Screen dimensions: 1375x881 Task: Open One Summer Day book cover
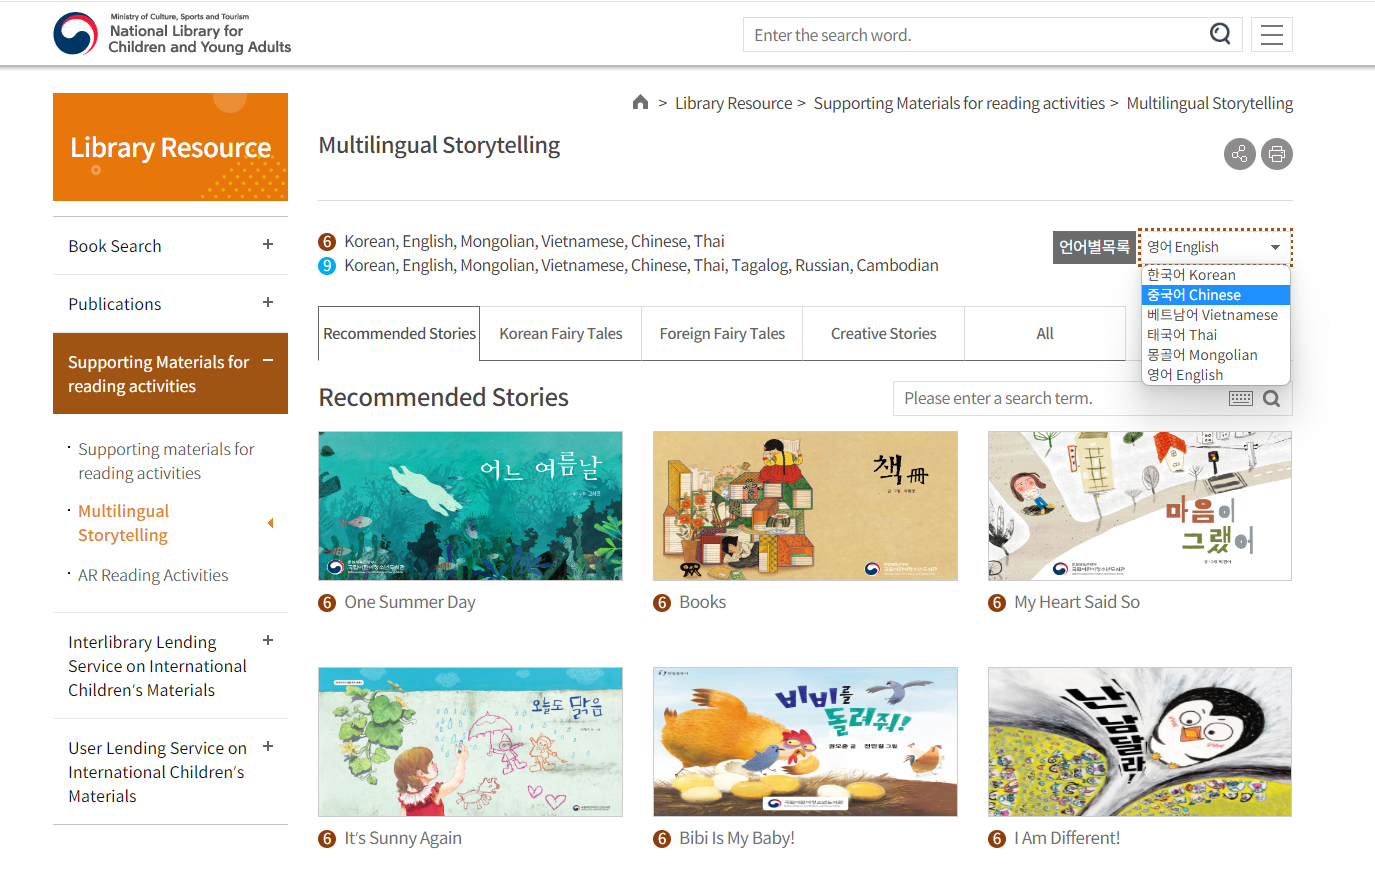pos(470,506)
